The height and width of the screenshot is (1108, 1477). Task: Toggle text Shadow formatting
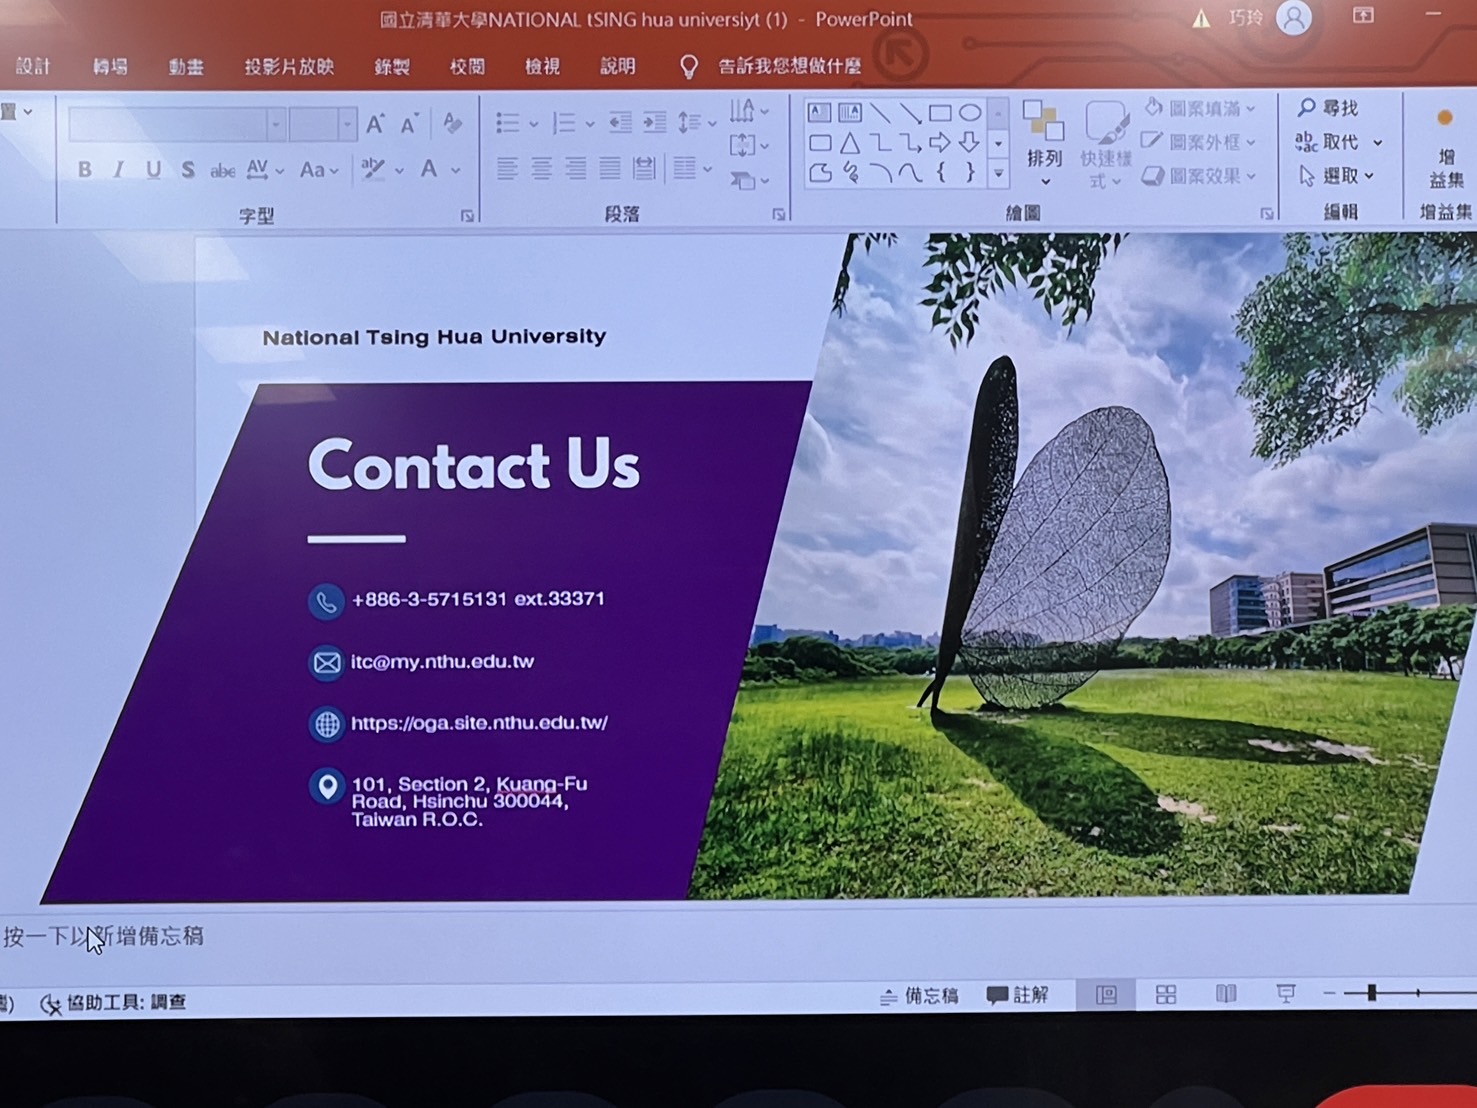click(188, 170)
